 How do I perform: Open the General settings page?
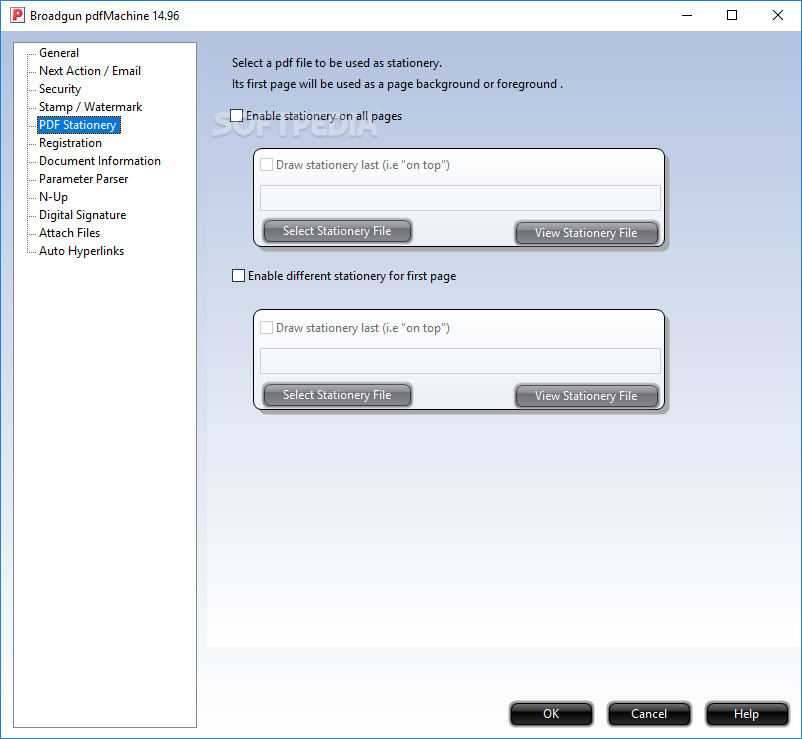[x=59, y=53]
